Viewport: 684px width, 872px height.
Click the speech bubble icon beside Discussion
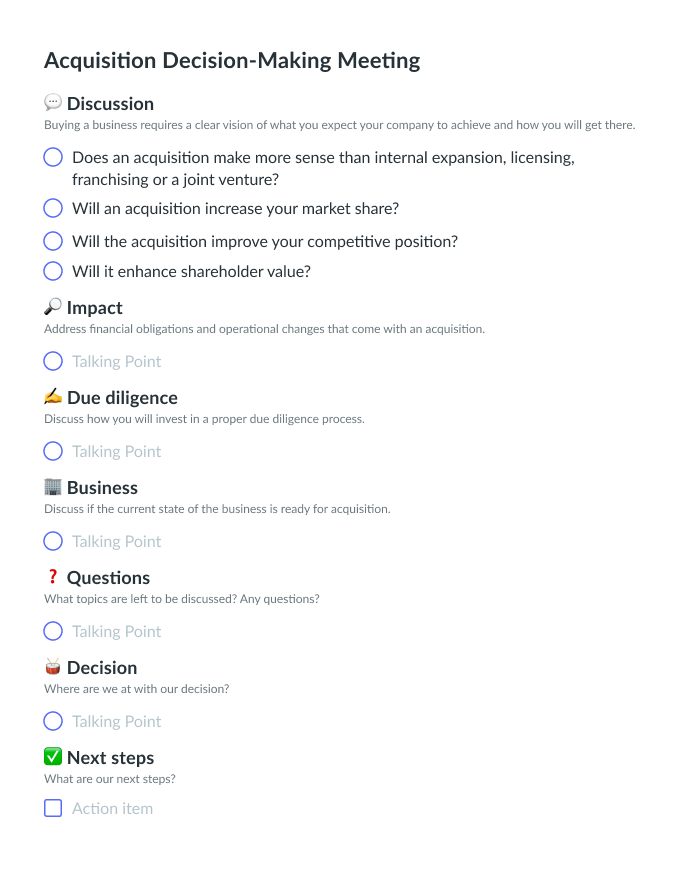(53, 103)
